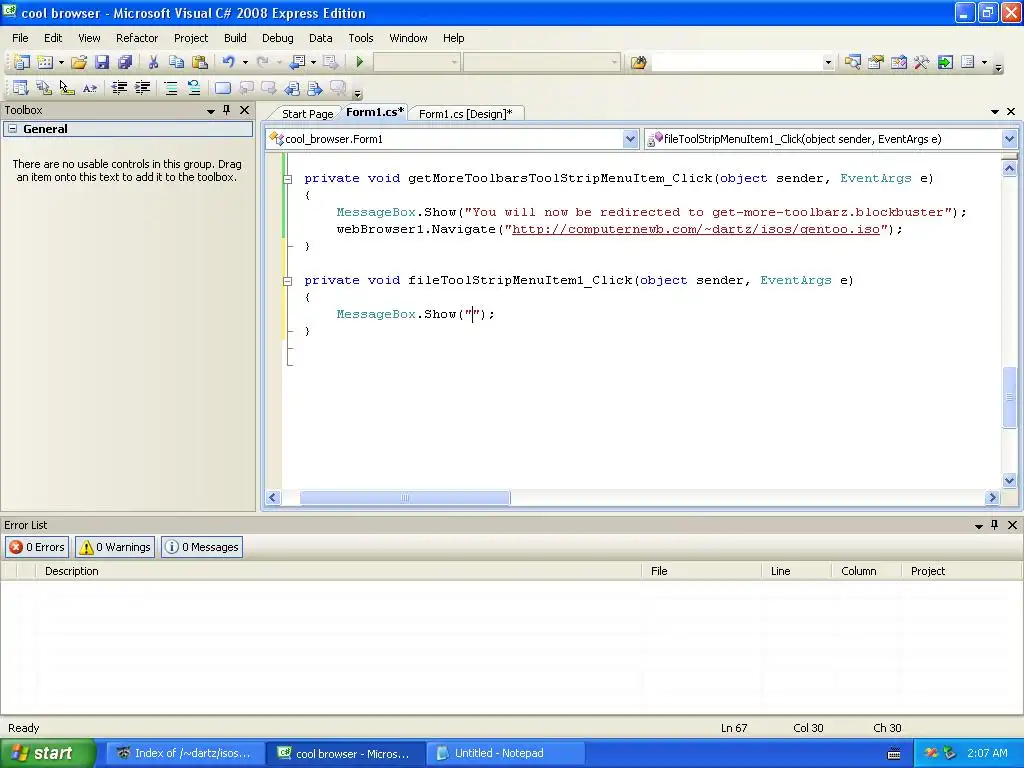Open the Toolbox window position dropdown arrow

pos(211,111)
